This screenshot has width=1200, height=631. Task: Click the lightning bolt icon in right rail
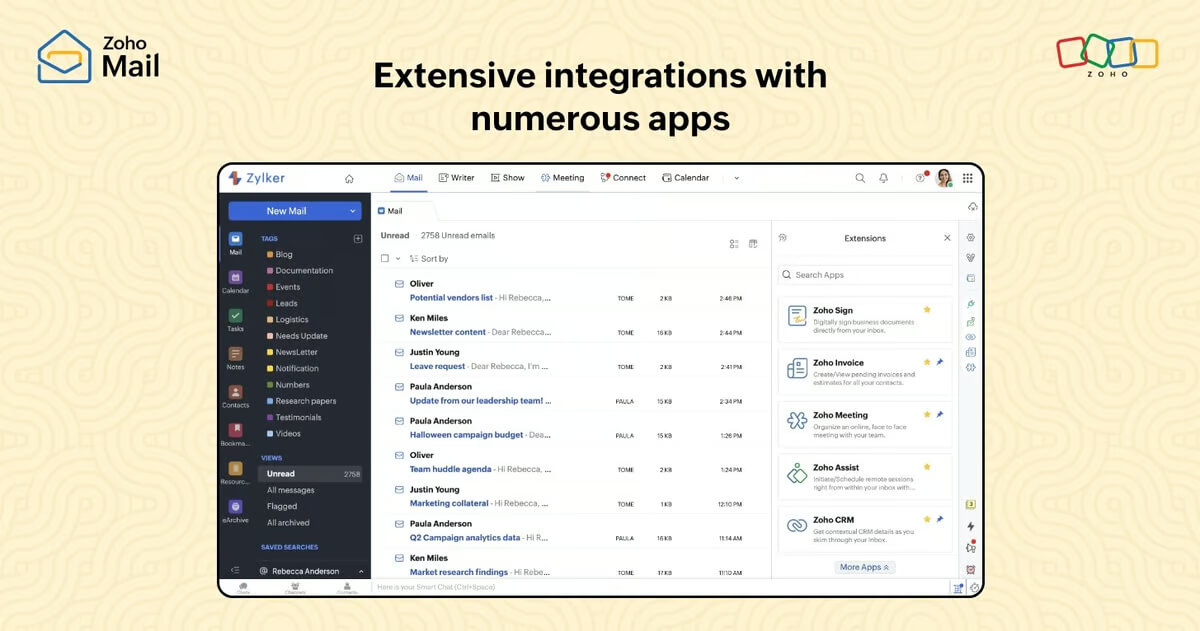[x=970, y=526]
